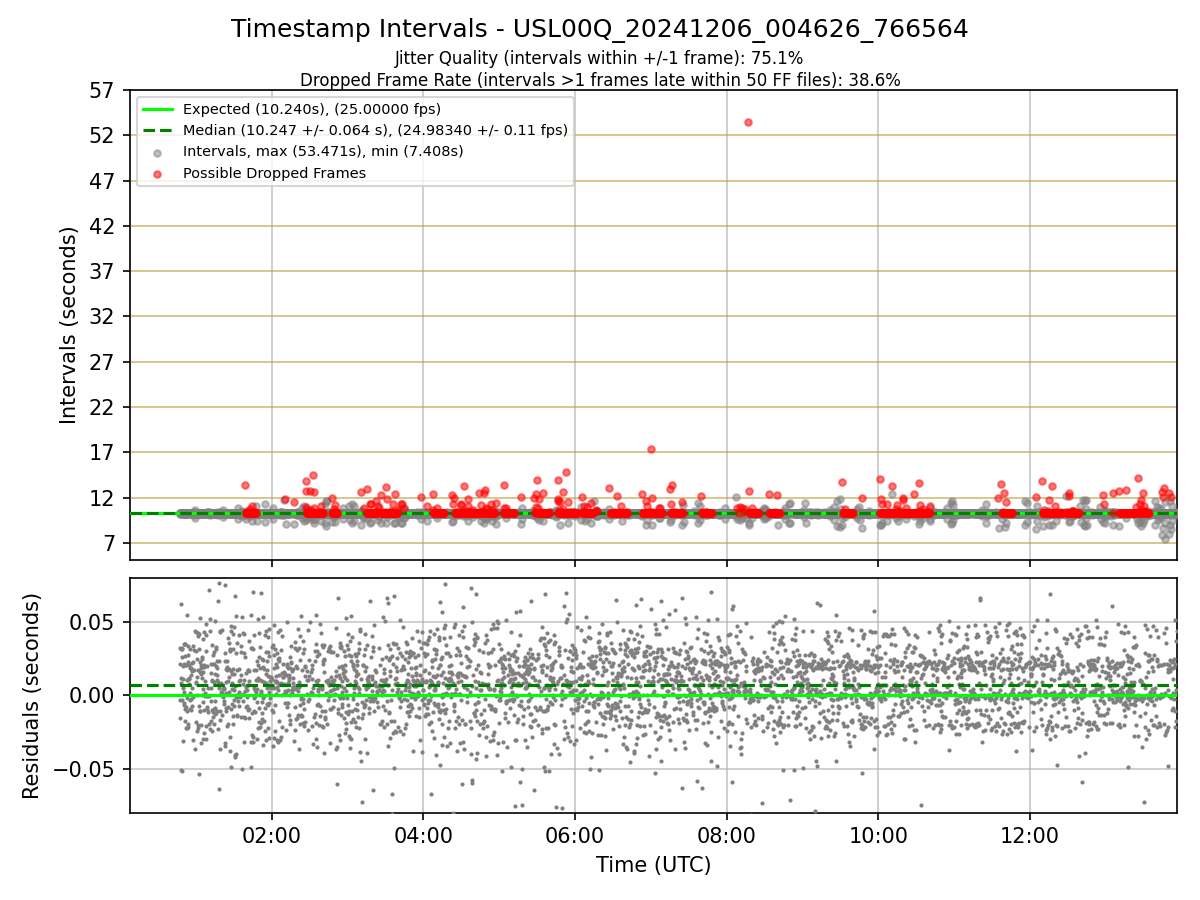1200x900 pixels.
Task: Click the x-axis tick label '06:00'
Action: pyautogui.click(x=574, y=836)
